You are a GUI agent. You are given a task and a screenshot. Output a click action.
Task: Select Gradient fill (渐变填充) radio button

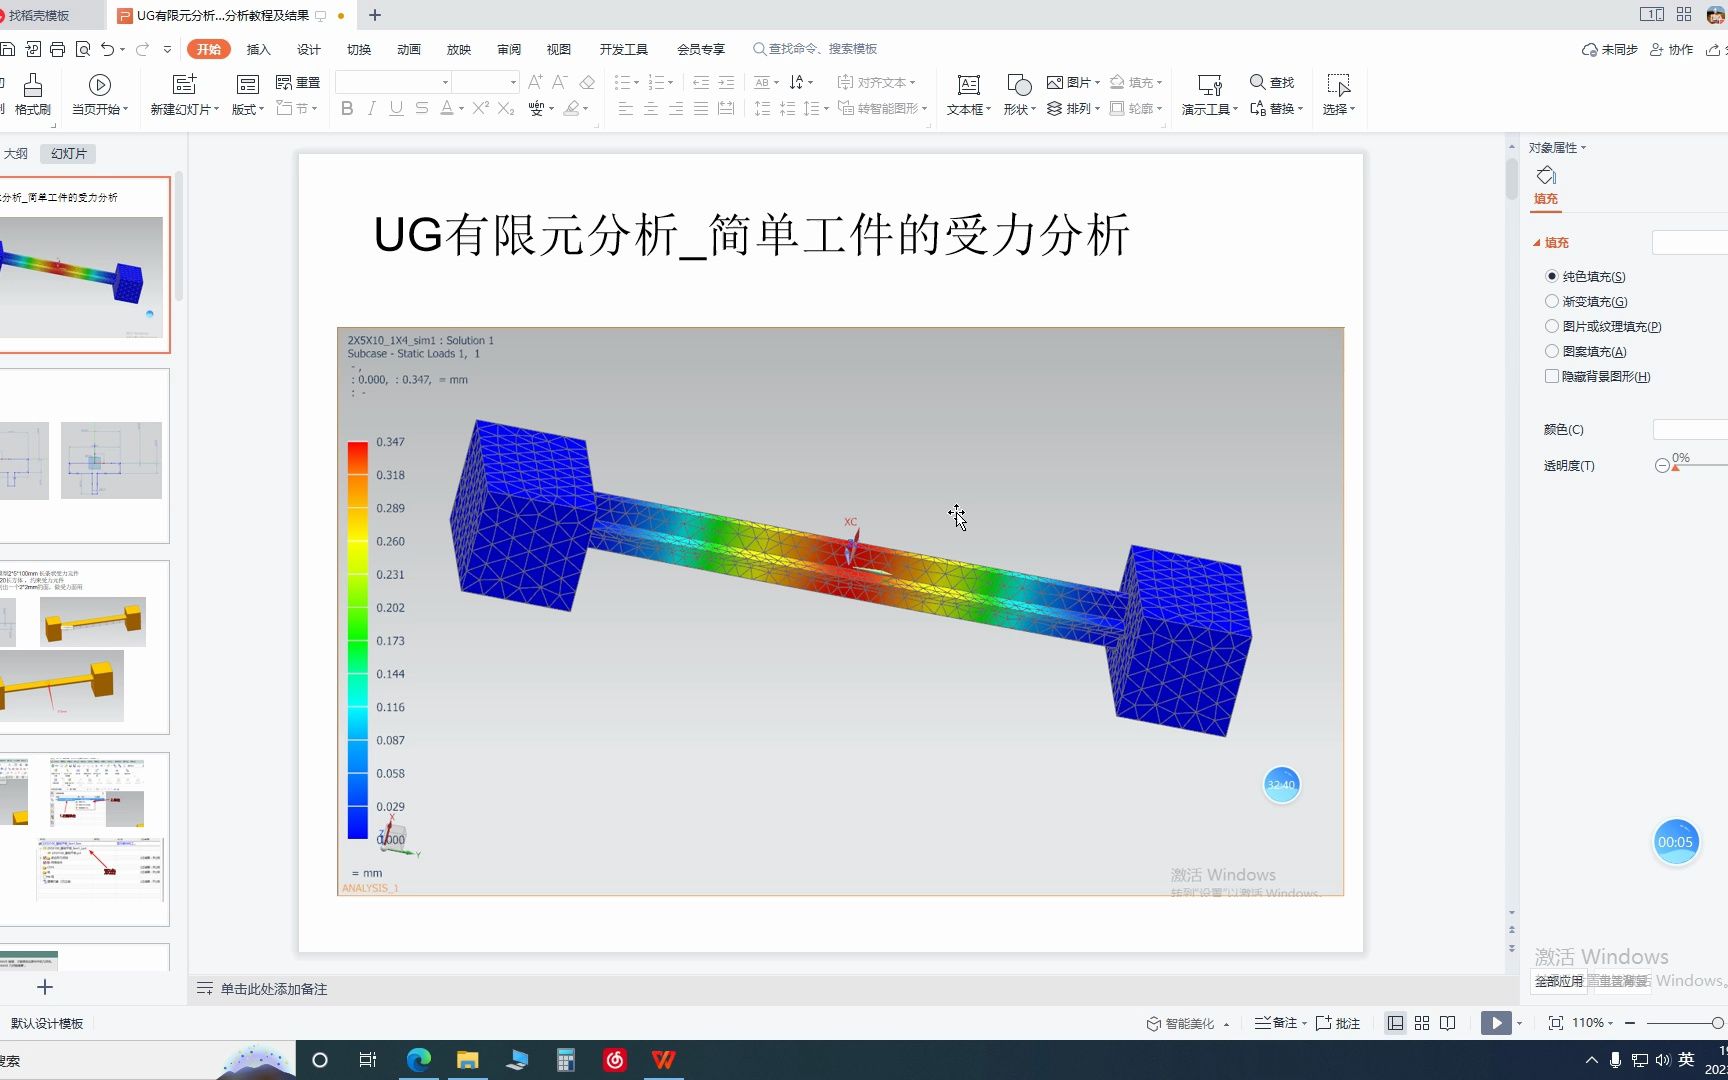(x=1552, y=301)
